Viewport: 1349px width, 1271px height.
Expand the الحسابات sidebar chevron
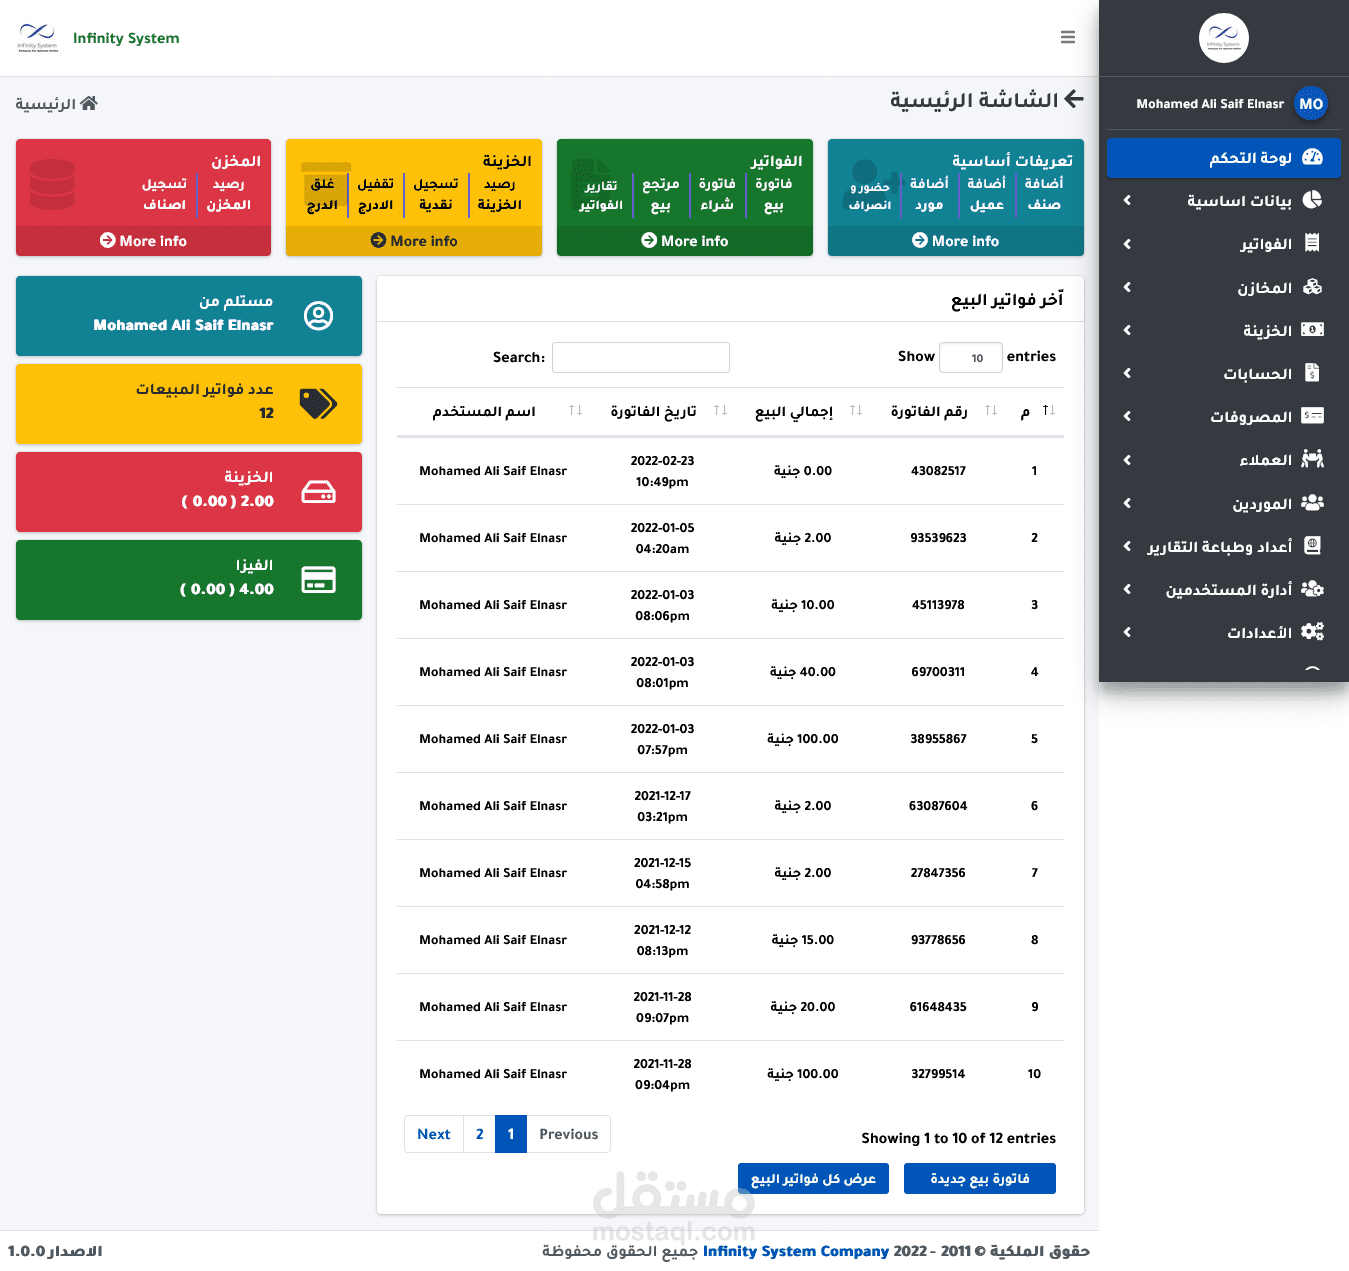[x=1127, y=373]
